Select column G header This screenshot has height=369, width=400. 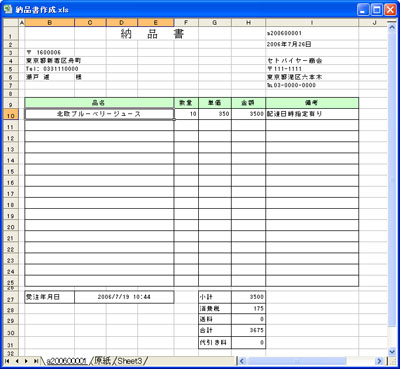tap(215, 22)
